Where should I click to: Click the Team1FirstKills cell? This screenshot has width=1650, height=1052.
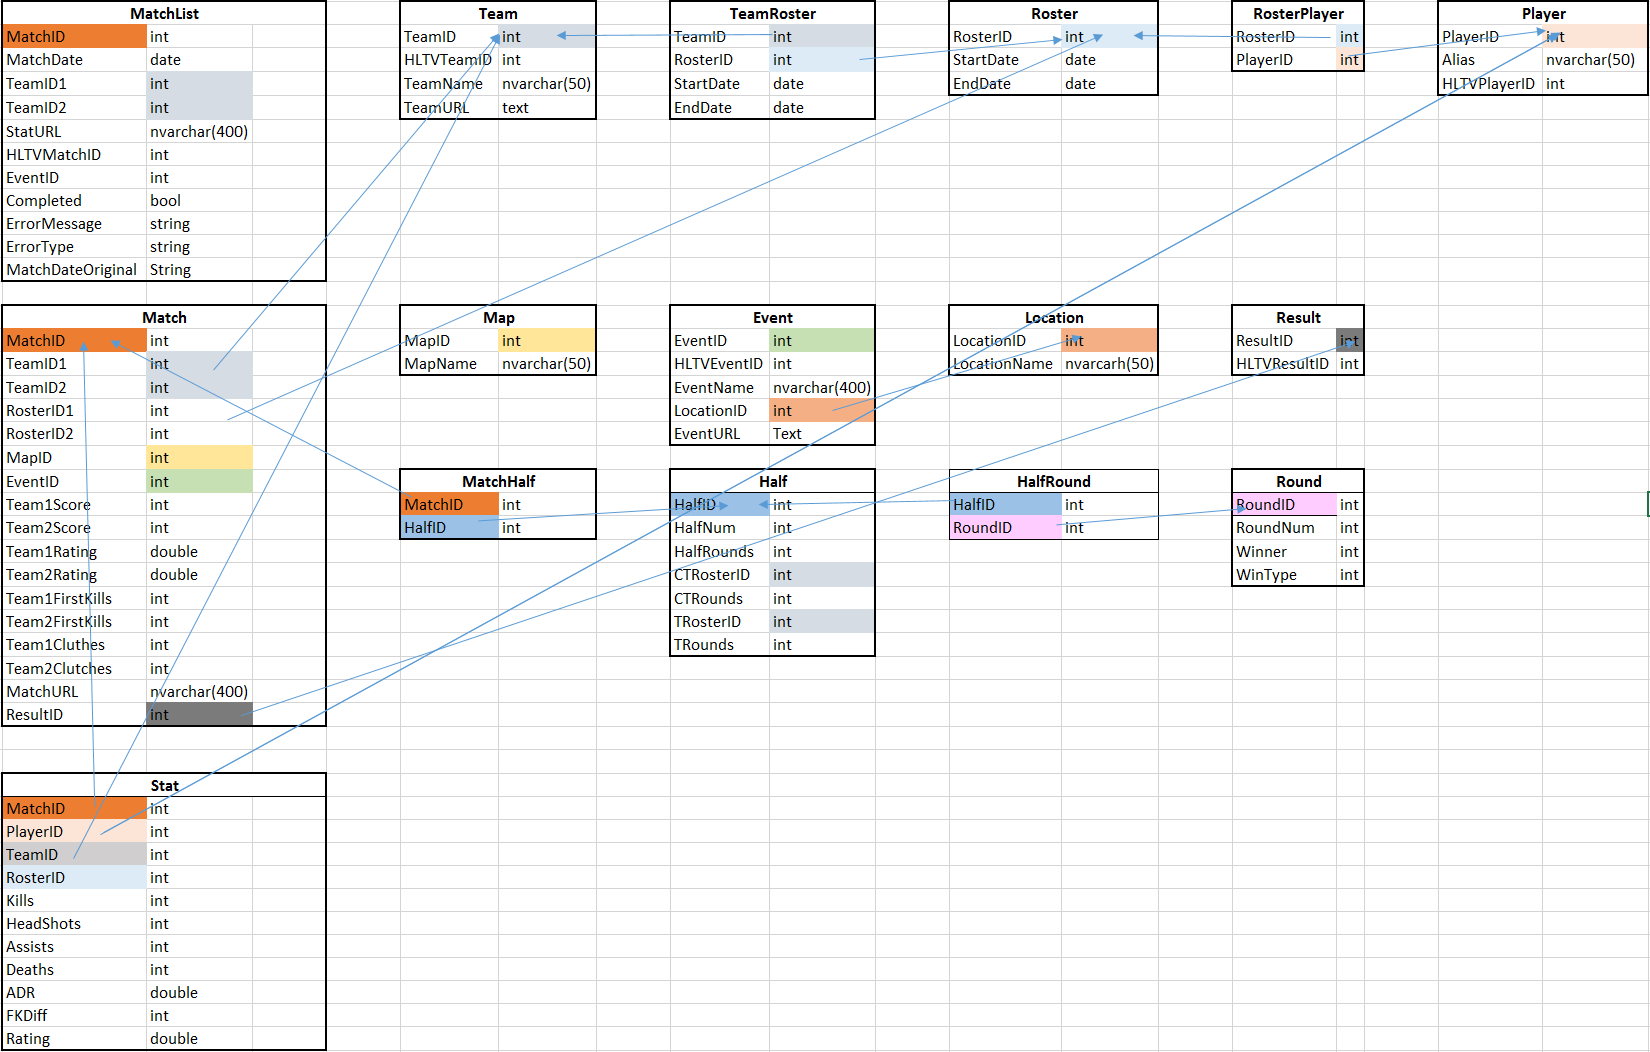75,599
